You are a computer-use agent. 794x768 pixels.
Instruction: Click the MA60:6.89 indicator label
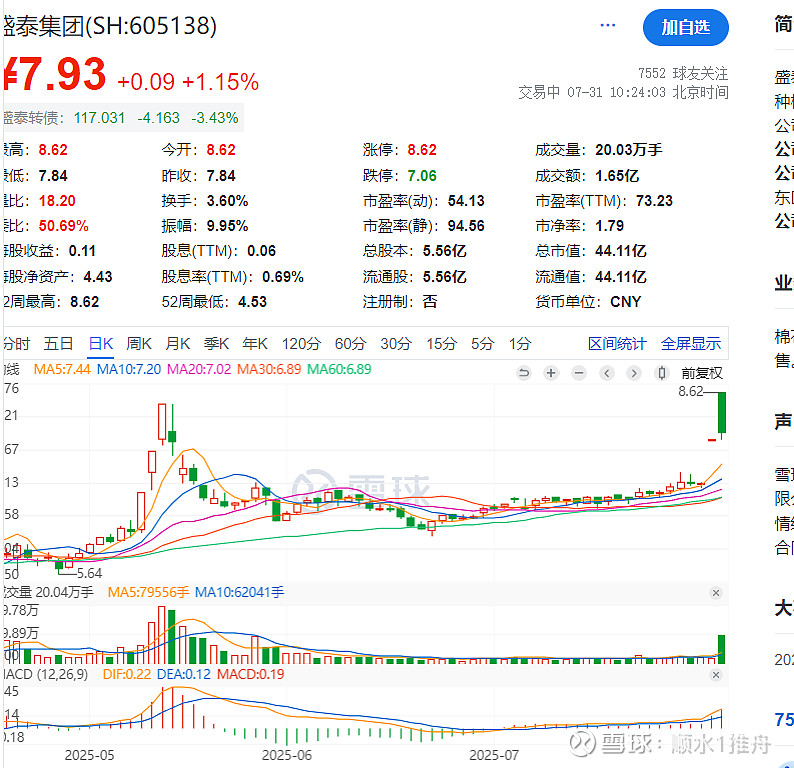click(339, 369)
